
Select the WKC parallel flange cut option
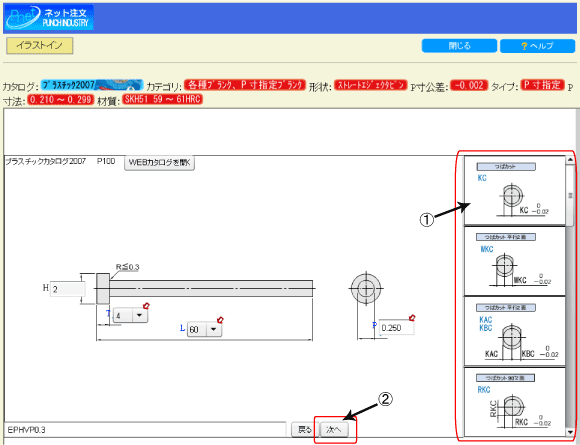pos(515,261)
